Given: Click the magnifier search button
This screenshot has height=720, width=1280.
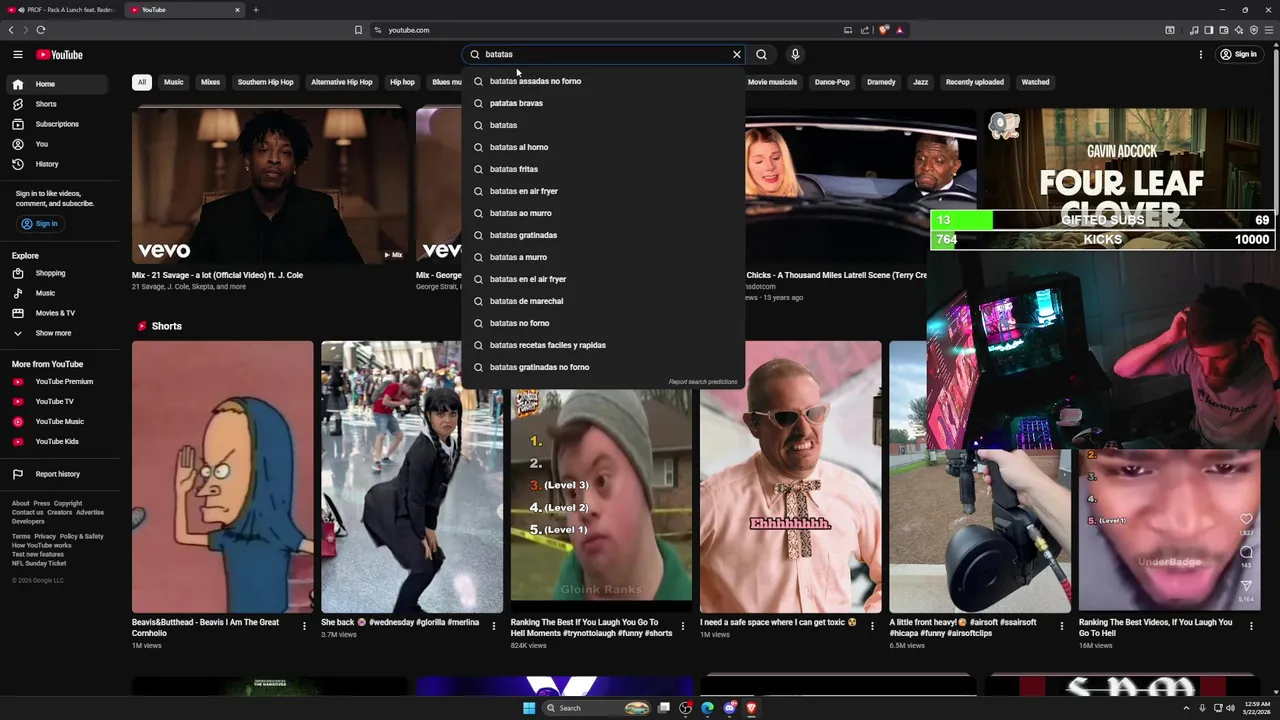Looking at the screenshot, I should click(x=761, y=55).
